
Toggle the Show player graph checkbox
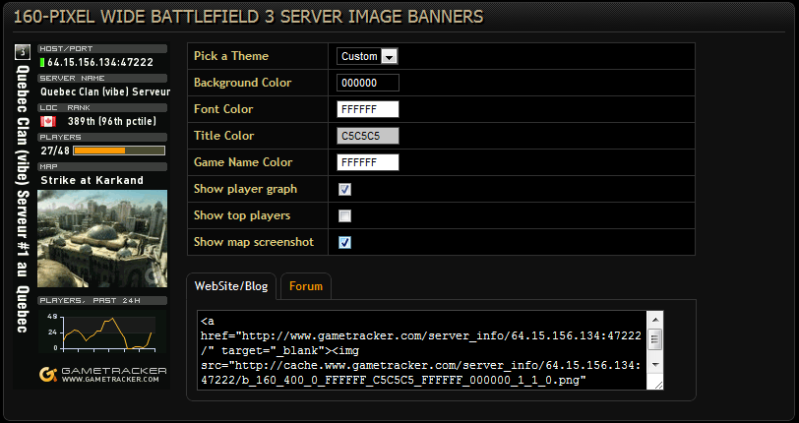click(345, 190)
